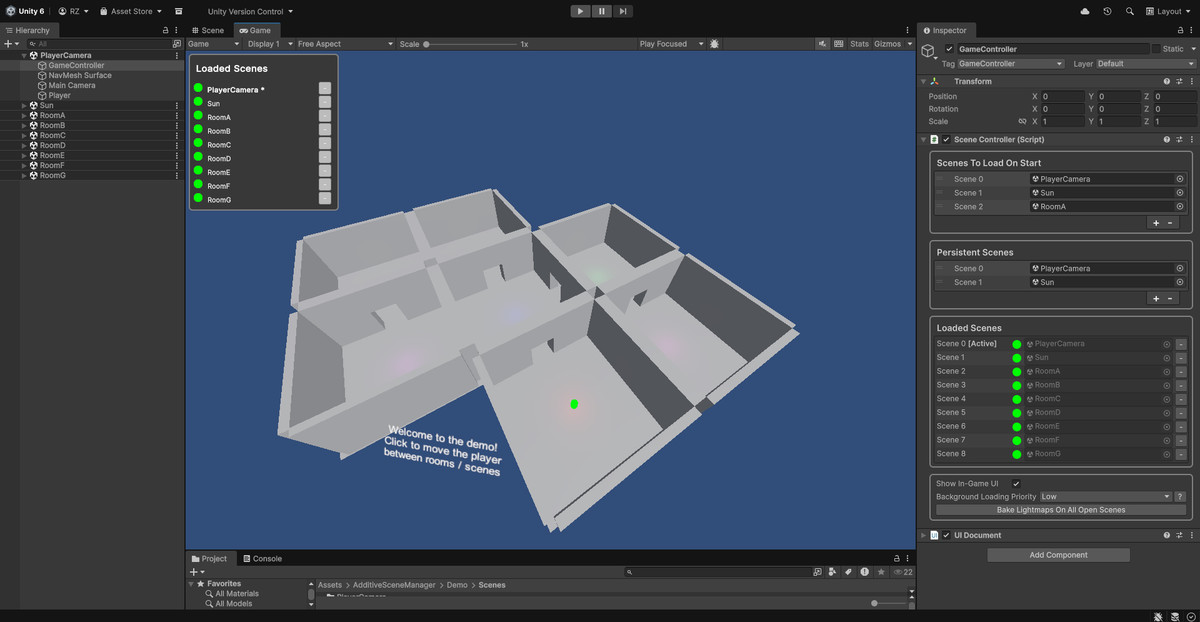Viewport: 1200px width, 622px height.
Task: Click the Unity Version Control cloud icon
Action: [x=1085, y=11]
